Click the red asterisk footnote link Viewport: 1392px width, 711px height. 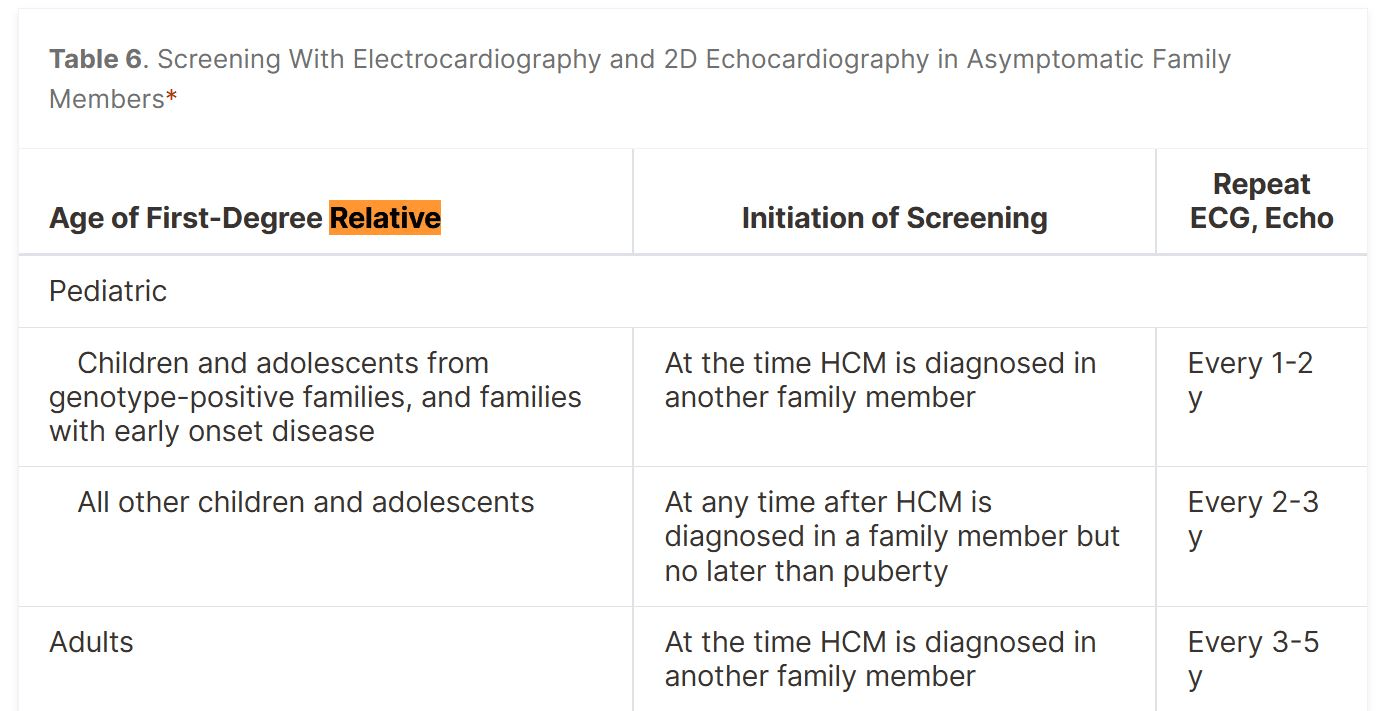(x=171, y=96)
